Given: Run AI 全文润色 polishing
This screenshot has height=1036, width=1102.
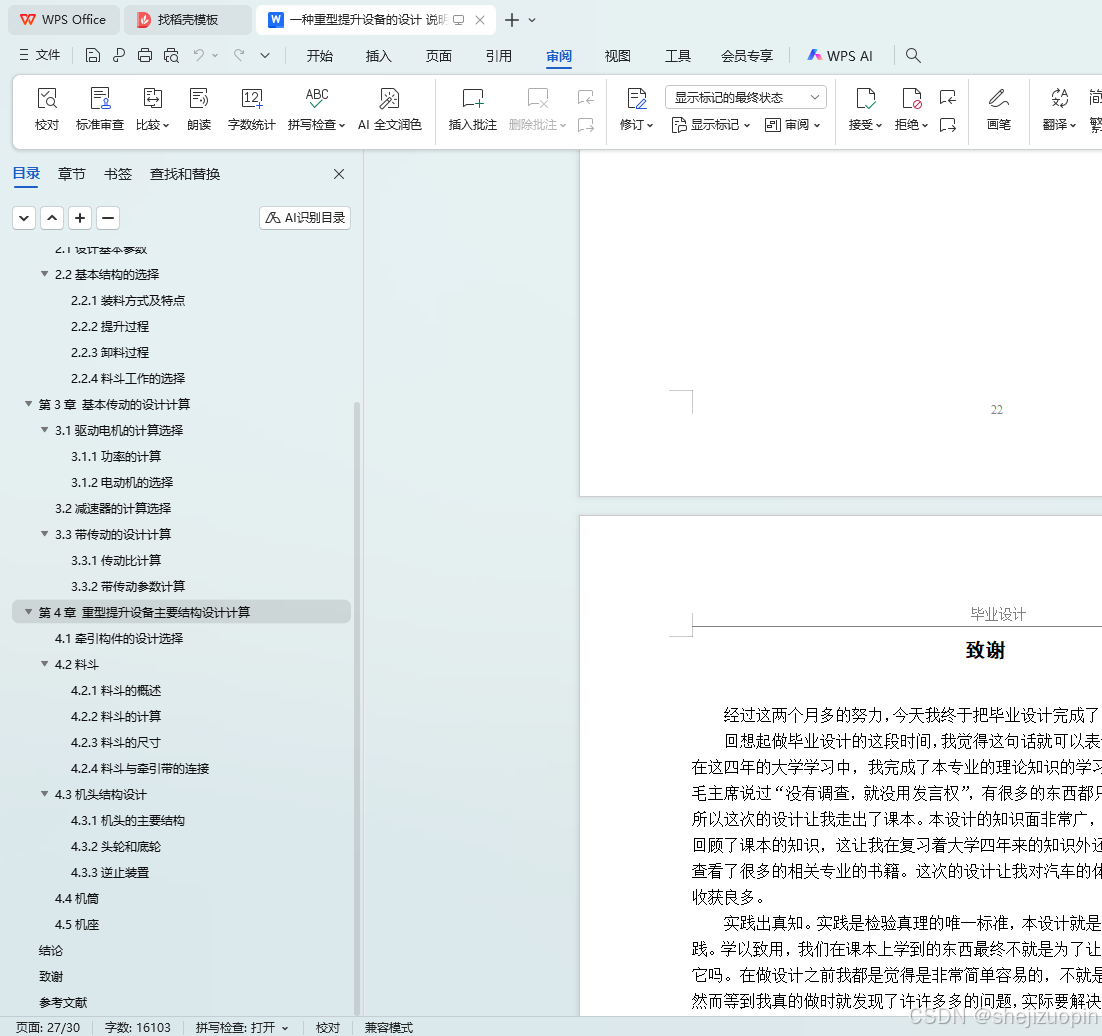Looking at the screenshot, I should point(389,109).
